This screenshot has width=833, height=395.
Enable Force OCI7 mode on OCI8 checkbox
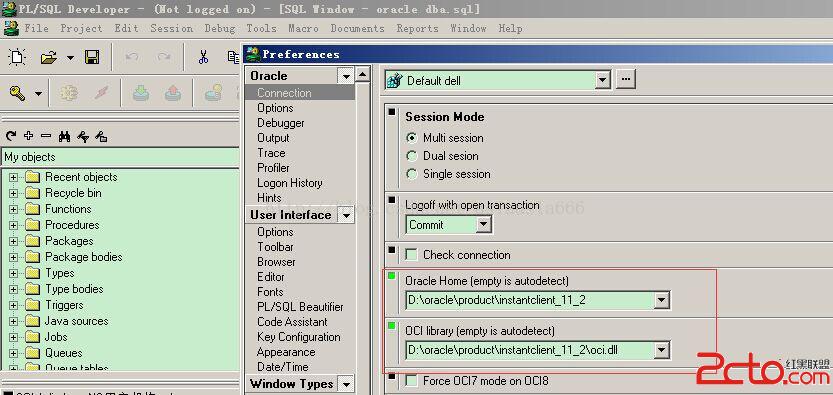tap(411, 381)
